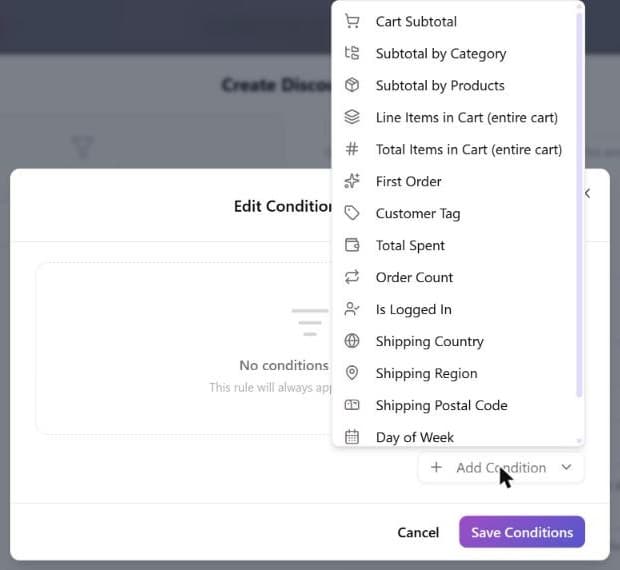Cancel editing conditions
Screen dimensions: 620x570
point(418,532)
